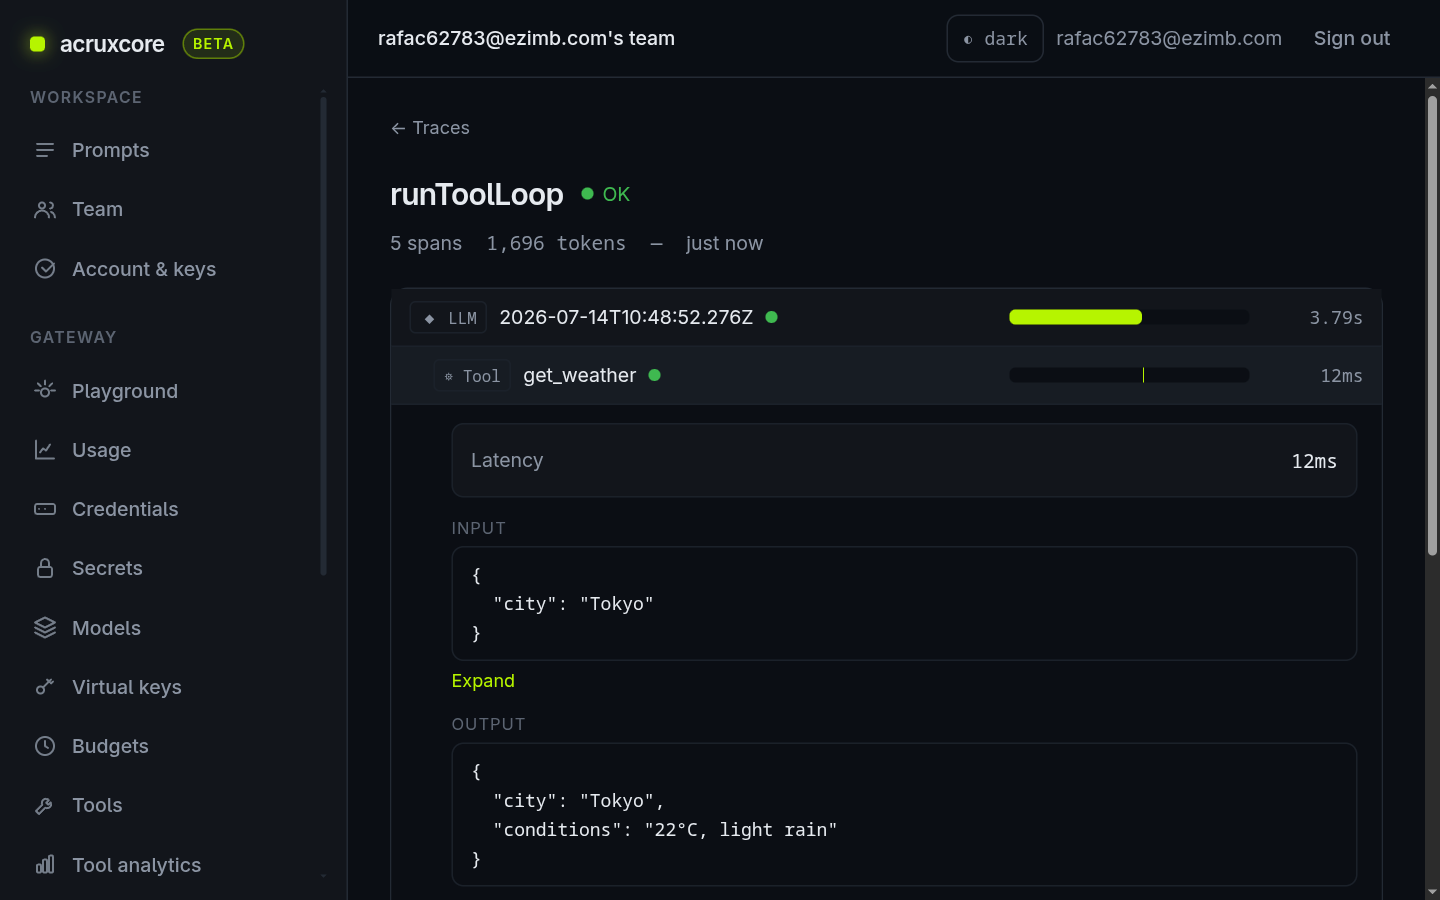
Task: Select Budgets in the sidebar
Action: point(110,746)
